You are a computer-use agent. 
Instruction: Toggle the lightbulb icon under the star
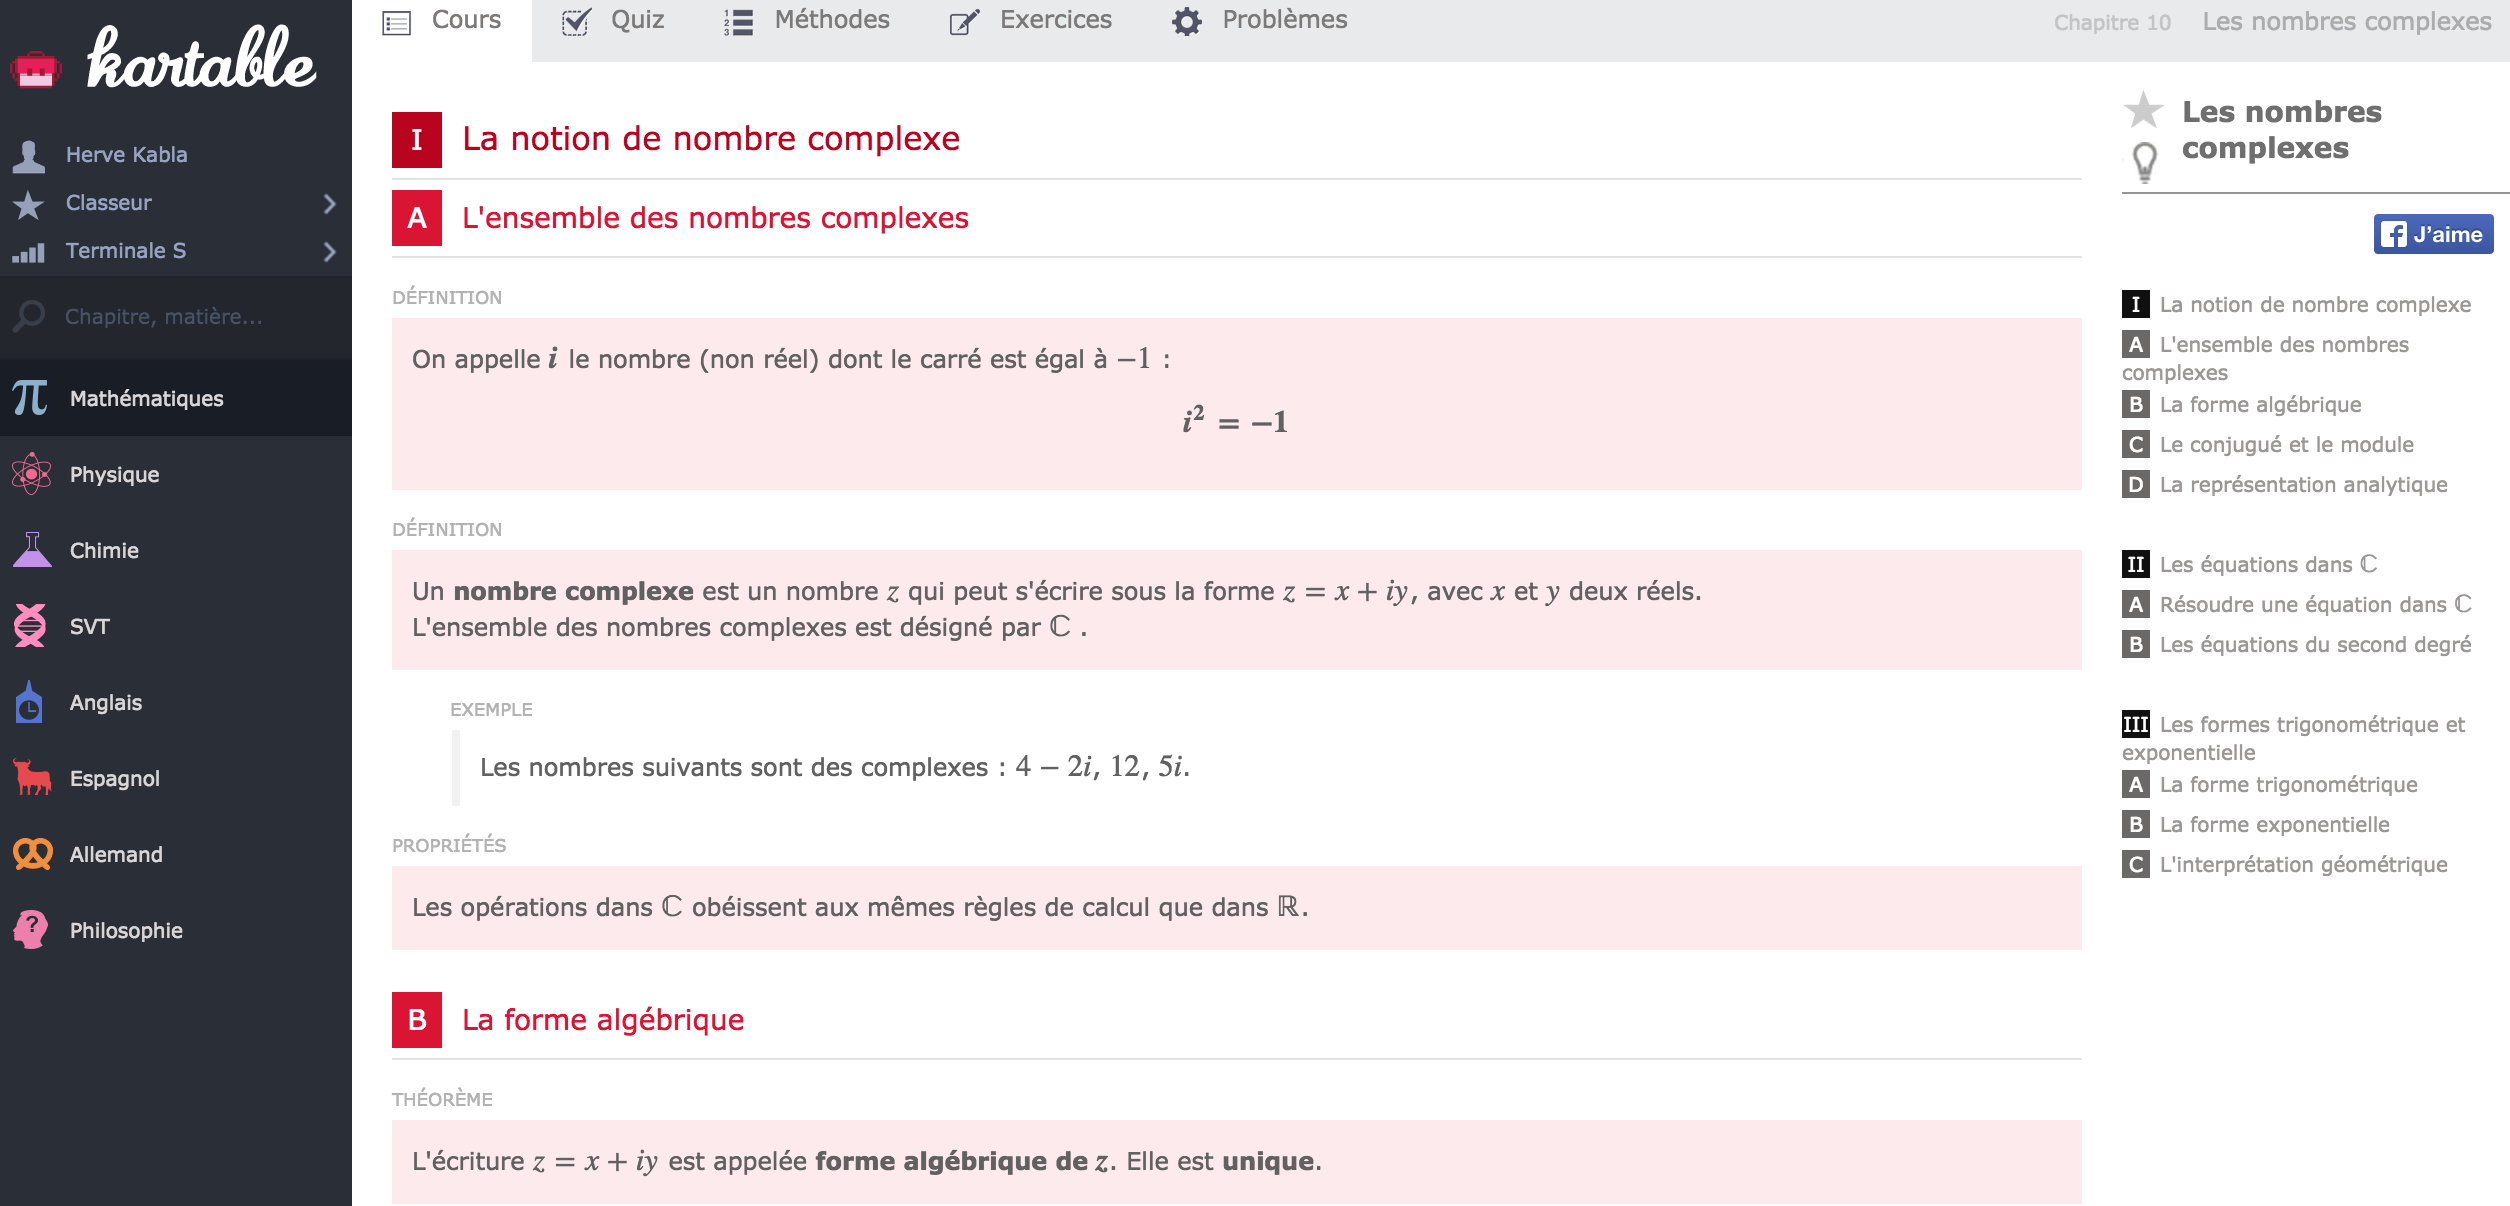(2145, 162)
